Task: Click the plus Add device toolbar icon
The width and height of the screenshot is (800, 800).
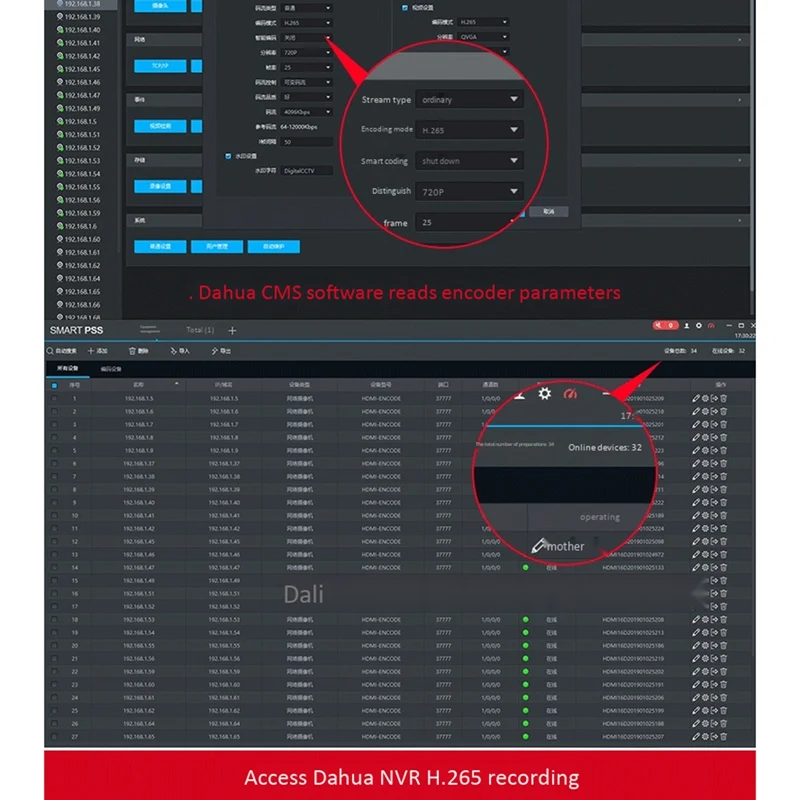Action: [91, 351]
